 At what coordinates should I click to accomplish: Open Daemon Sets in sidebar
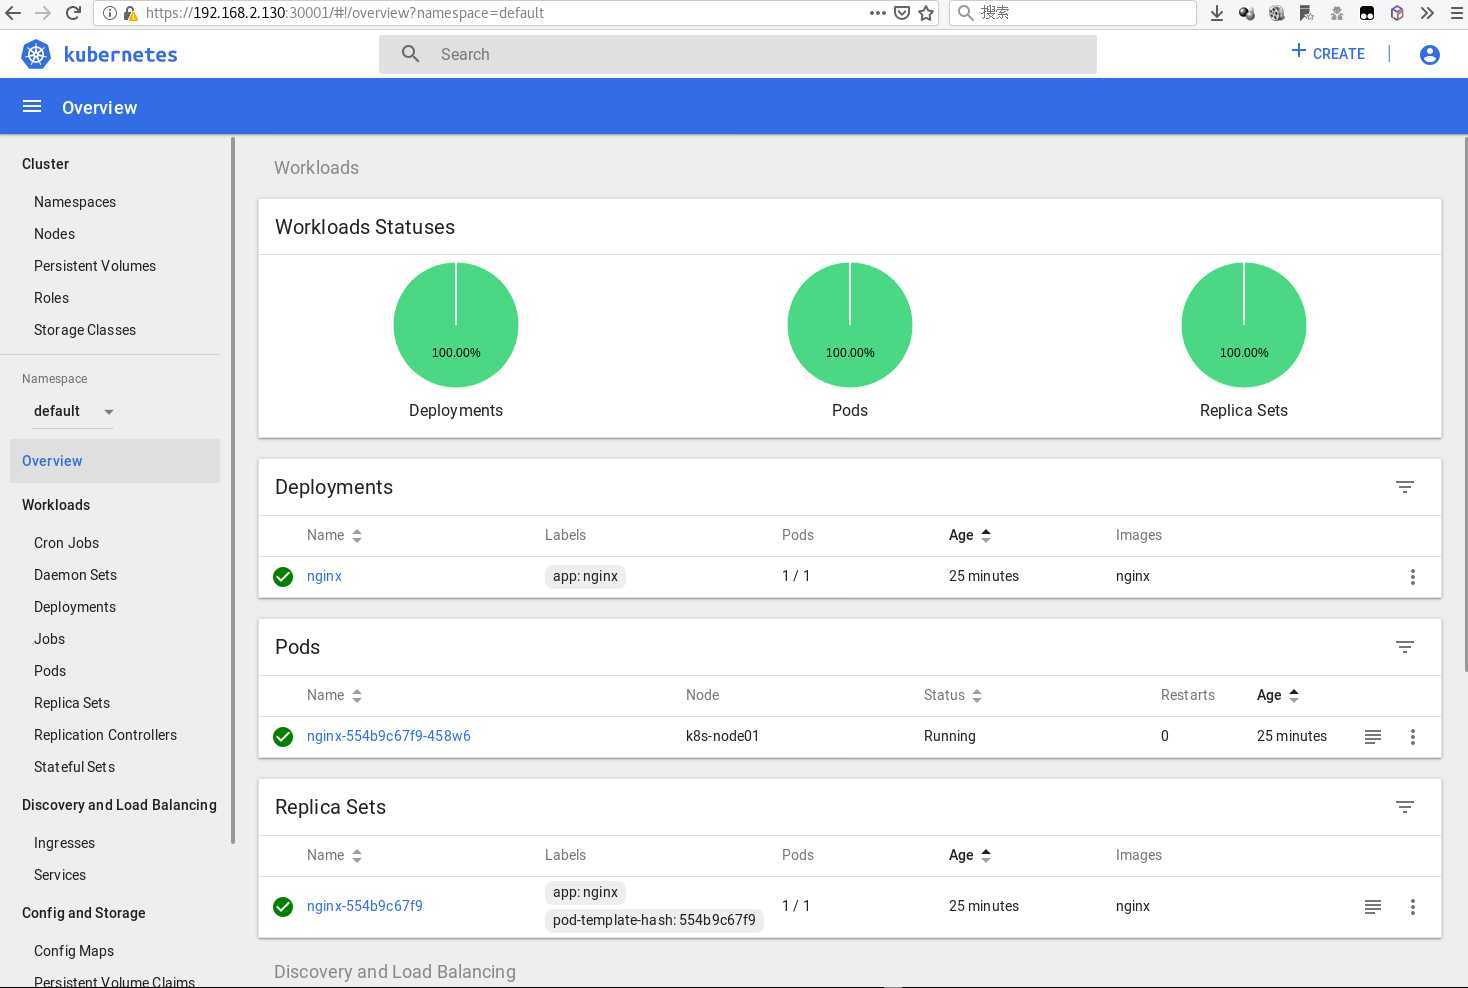click(75, 575)
